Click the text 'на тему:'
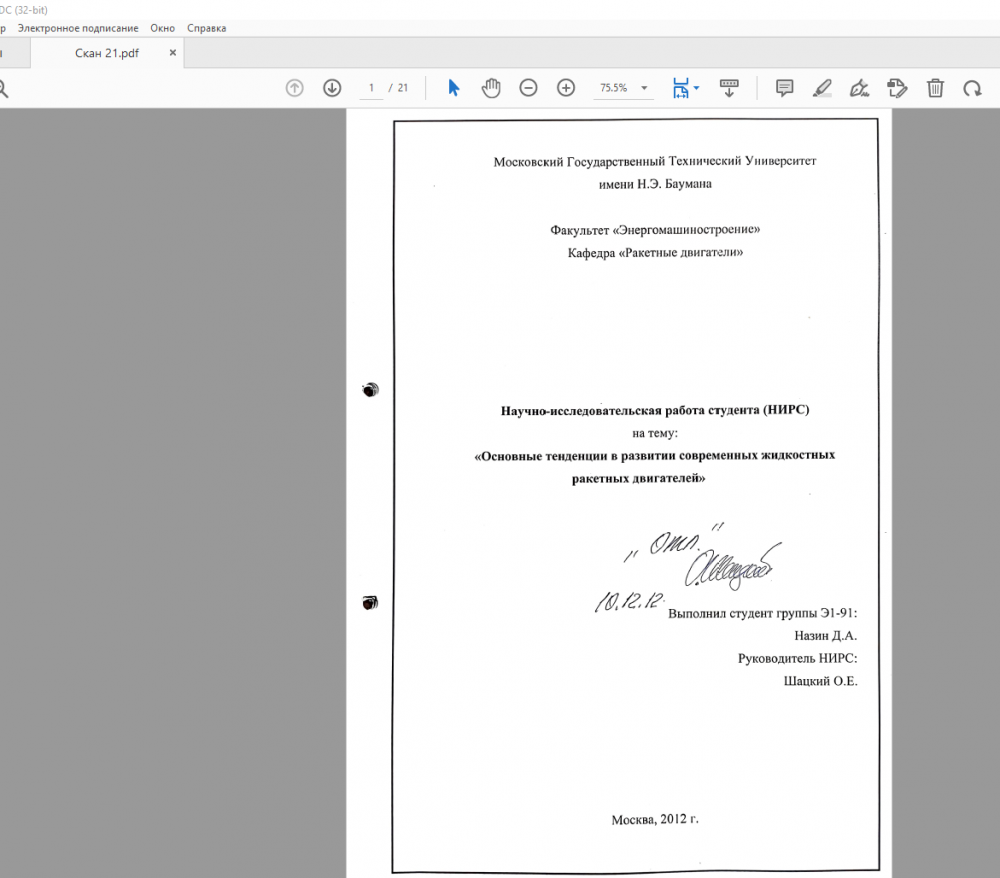The height and width of the screenshot is (878, 1000). [x=655, y=434]
